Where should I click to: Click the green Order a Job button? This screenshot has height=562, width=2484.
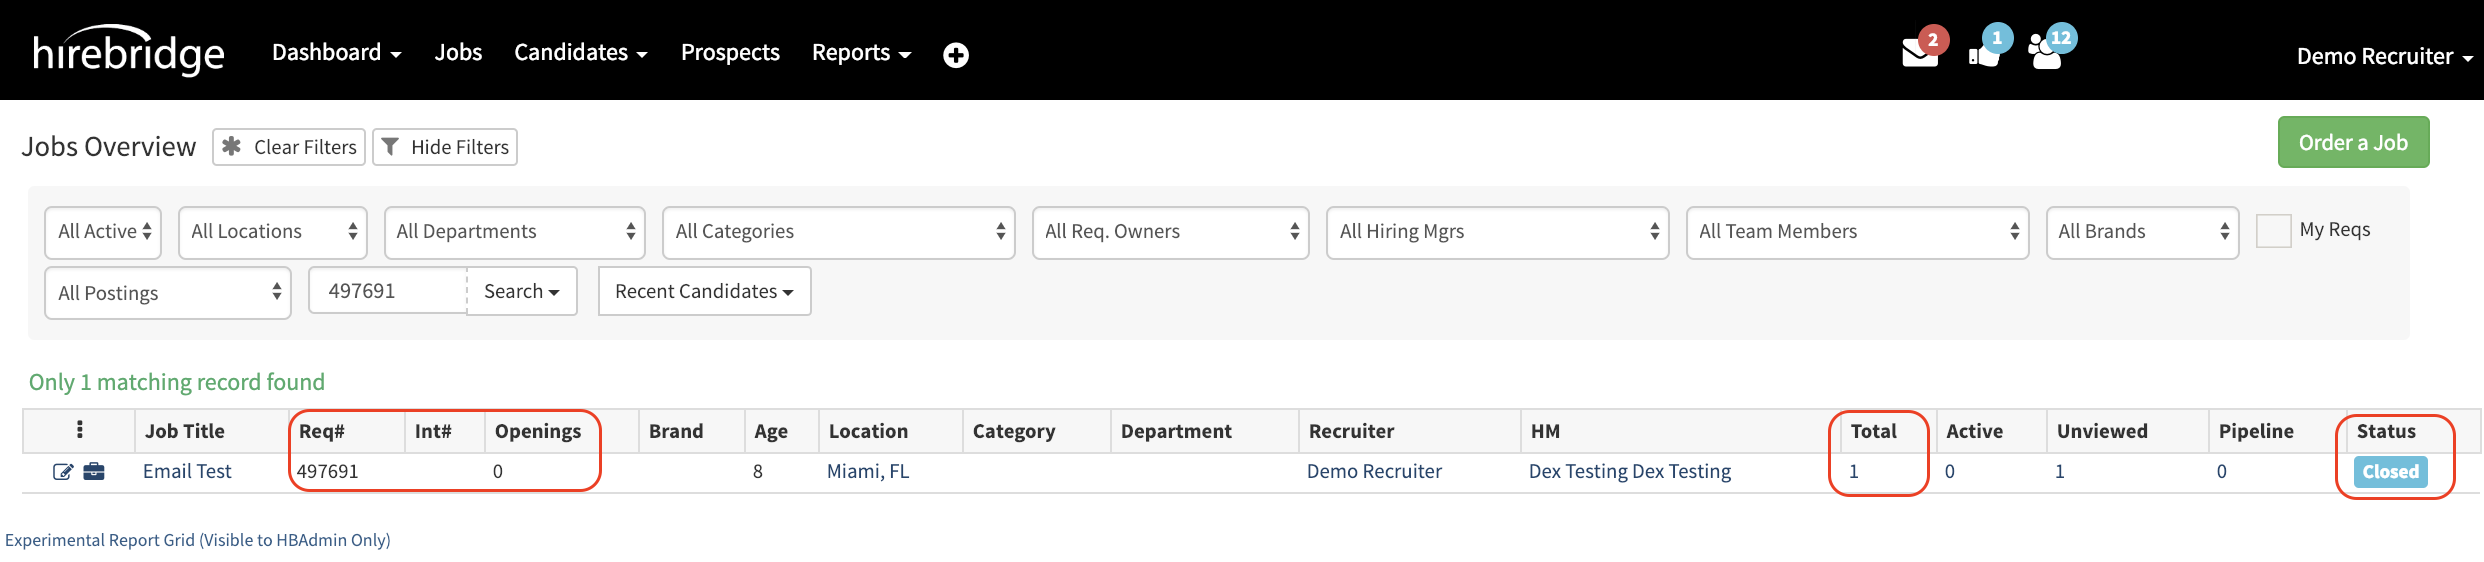pyautogui.click(x=2354, y=142)
